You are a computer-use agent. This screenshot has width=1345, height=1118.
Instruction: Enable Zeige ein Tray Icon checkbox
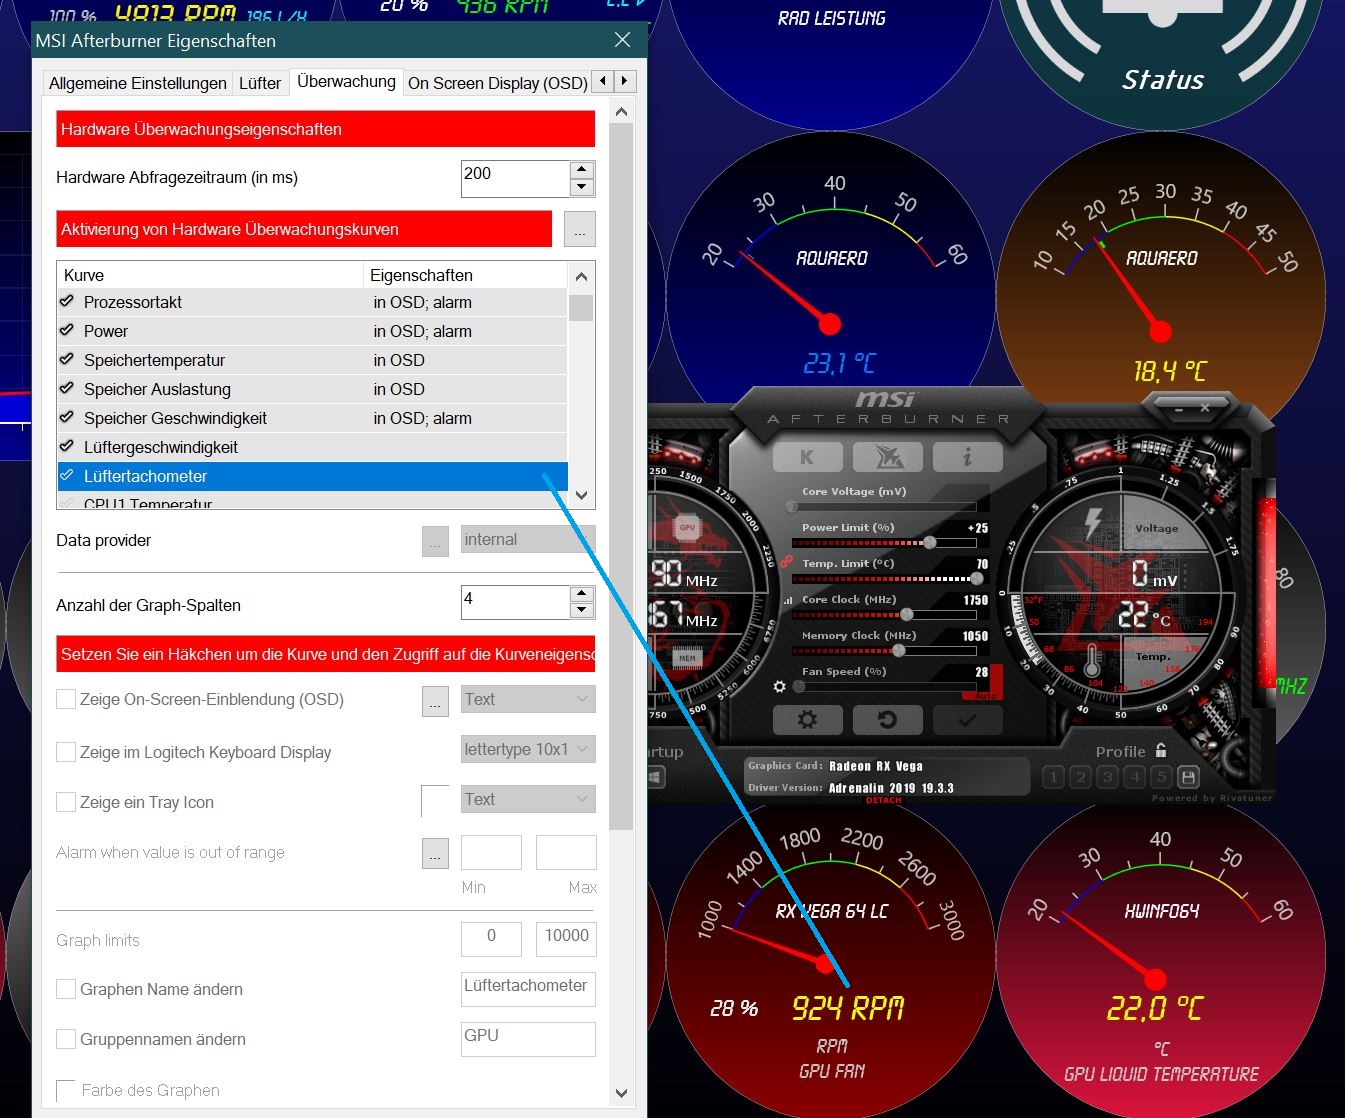point(66,801)
